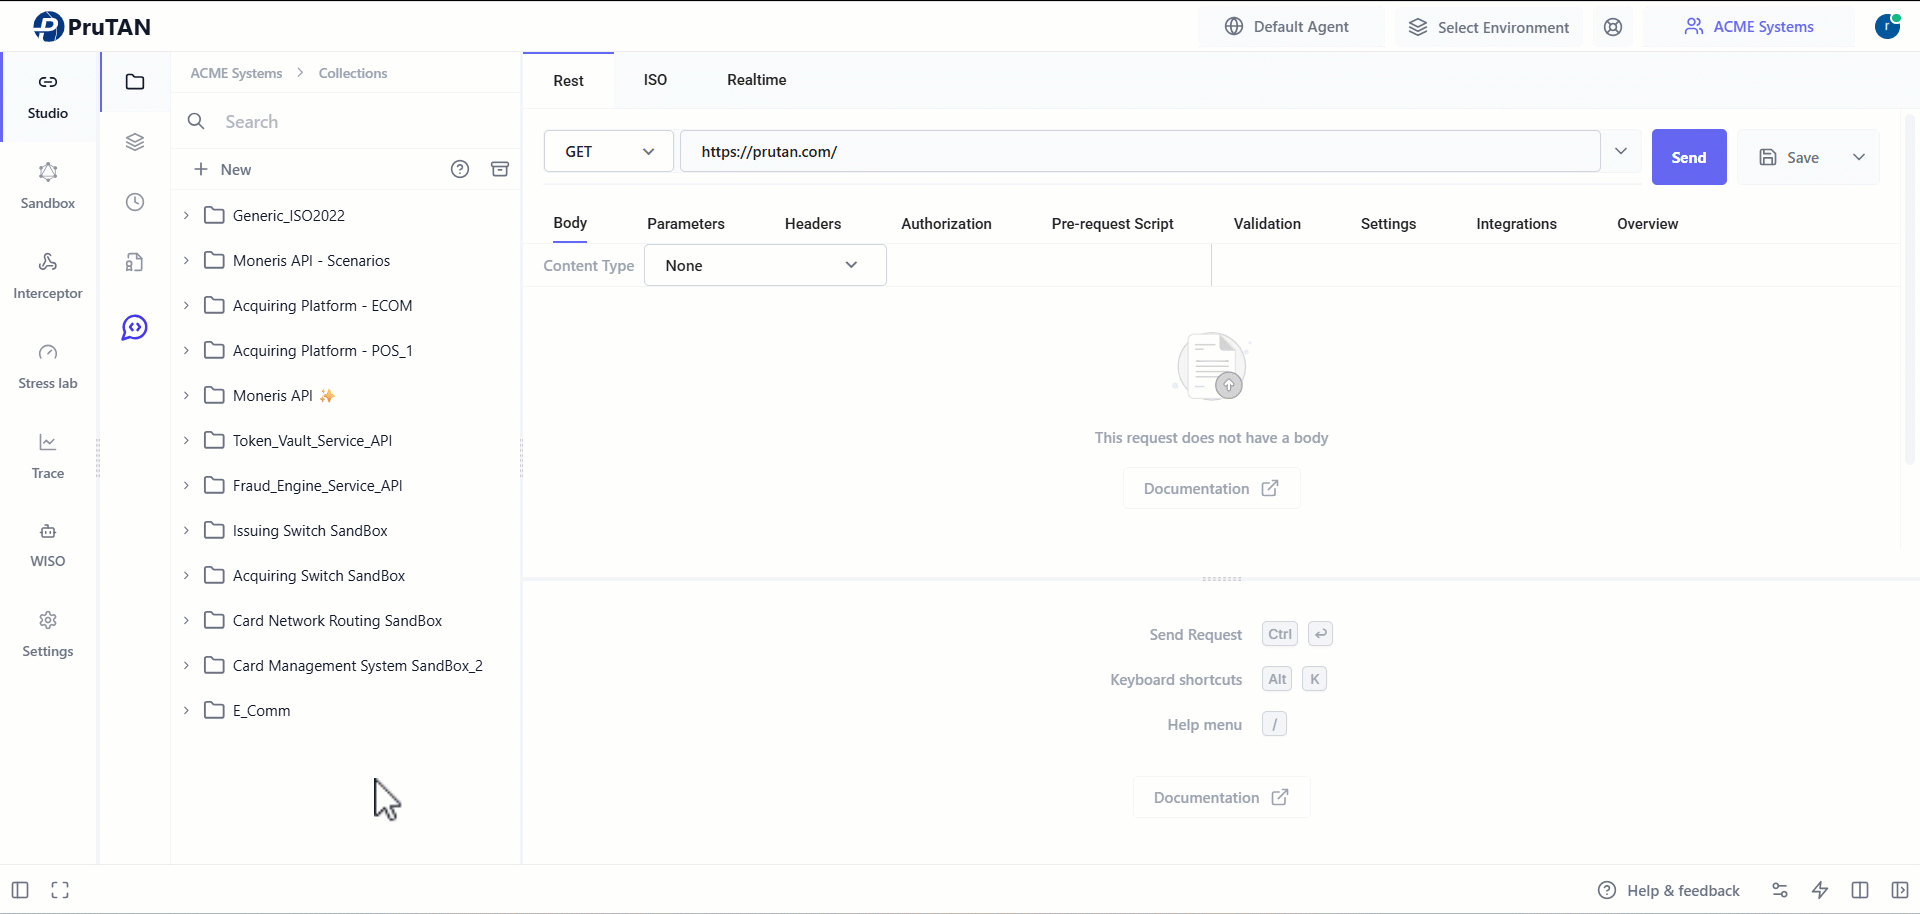This screenshot has width=1920, height=914.
Task: Click the lifebuoy icon in top bar
Action: (x=1613, y=27)
